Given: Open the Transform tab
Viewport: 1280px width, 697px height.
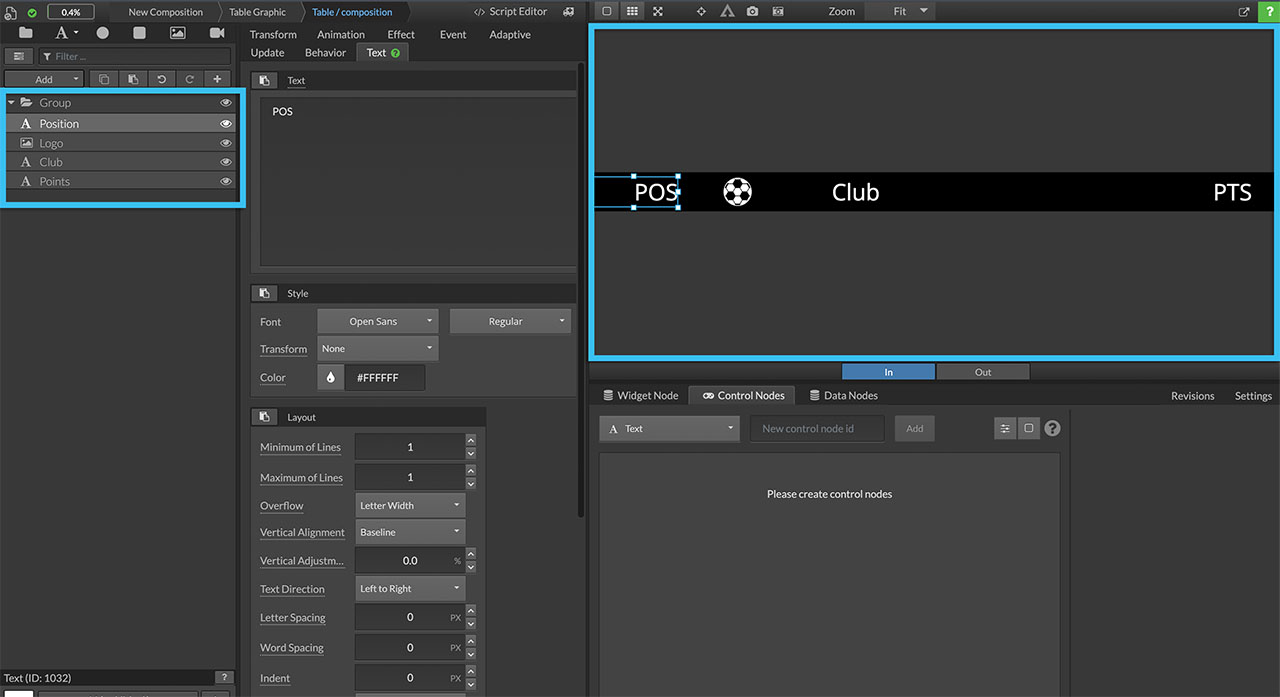Looking at the screenshot, I should (x=273, y=34).
